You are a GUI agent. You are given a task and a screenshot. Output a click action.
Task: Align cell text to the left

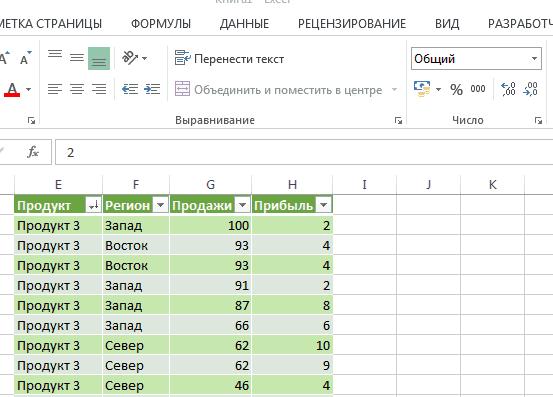pos(55,89)
